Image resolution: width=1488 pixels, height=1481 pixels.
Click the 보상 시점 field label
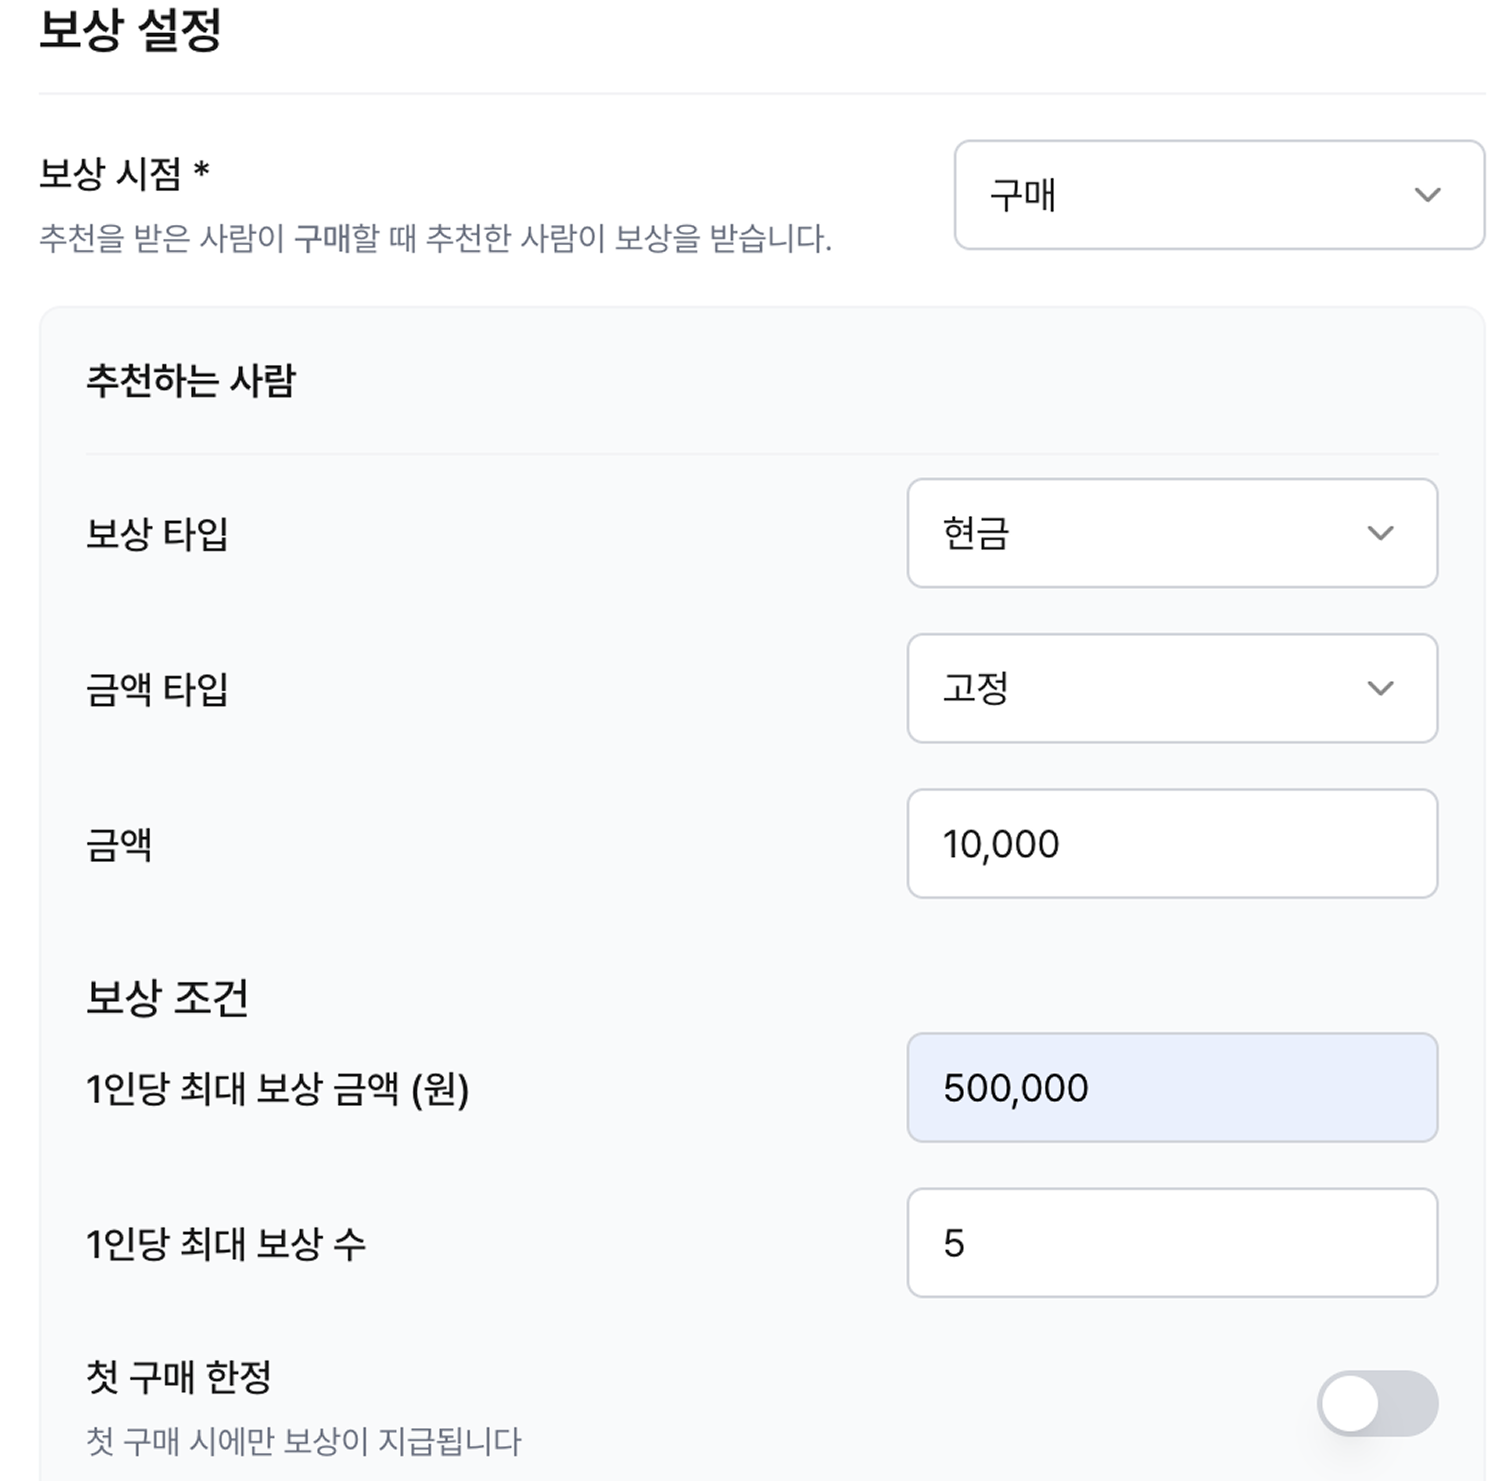pyautogui.click(x=110, y=174)
